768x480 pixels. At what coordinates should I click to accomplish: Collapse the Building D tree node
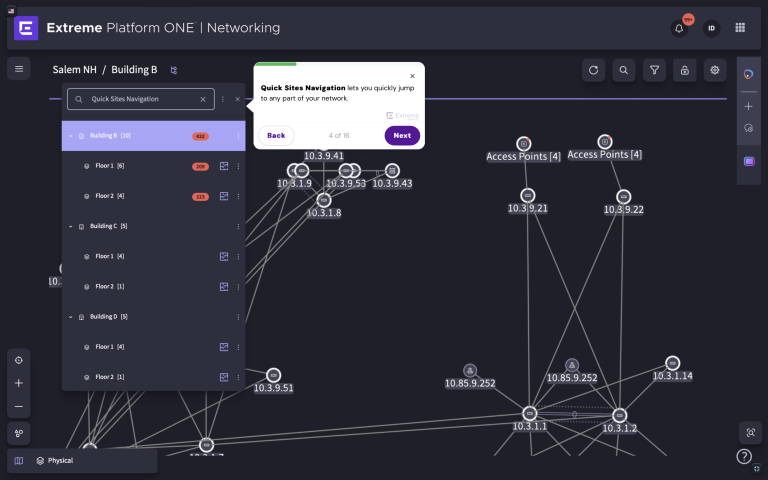coord(71,317)
